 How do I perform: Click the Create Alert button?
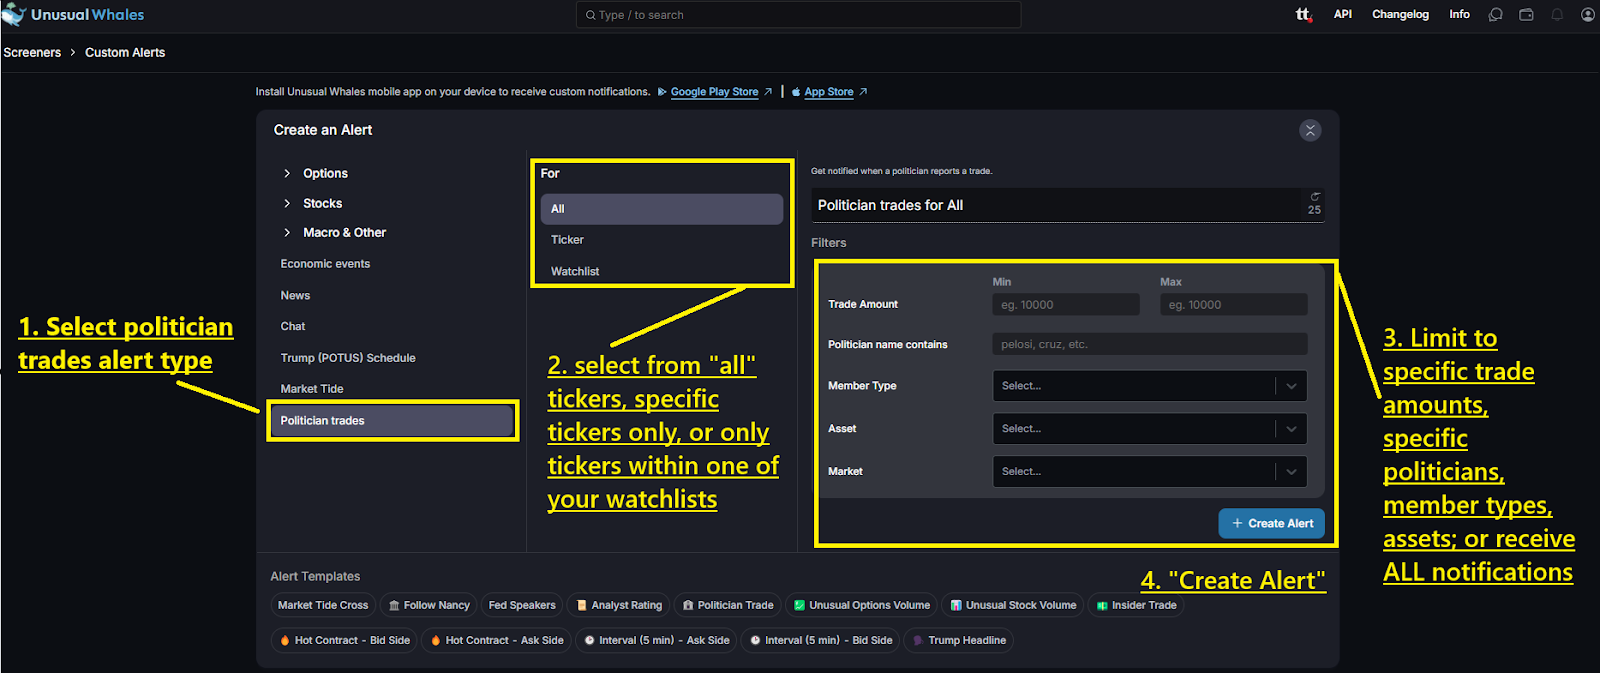1271,523
